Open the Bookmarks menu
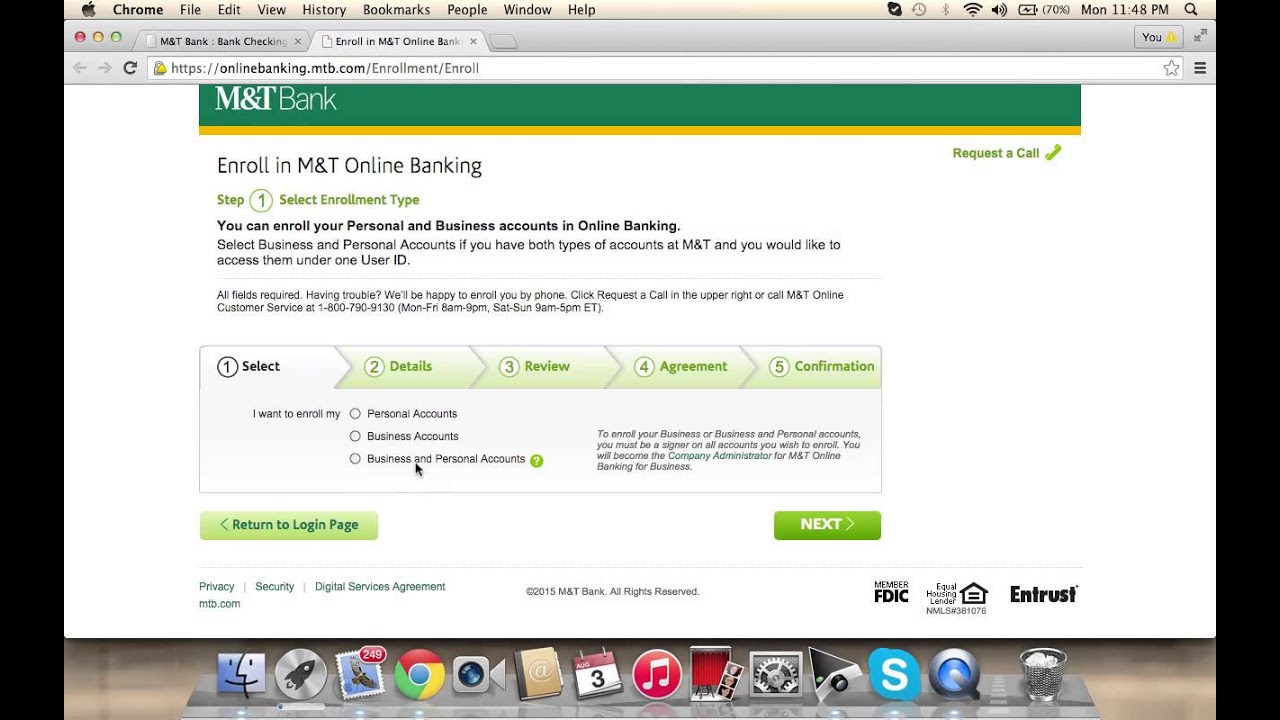 point(396,9)
